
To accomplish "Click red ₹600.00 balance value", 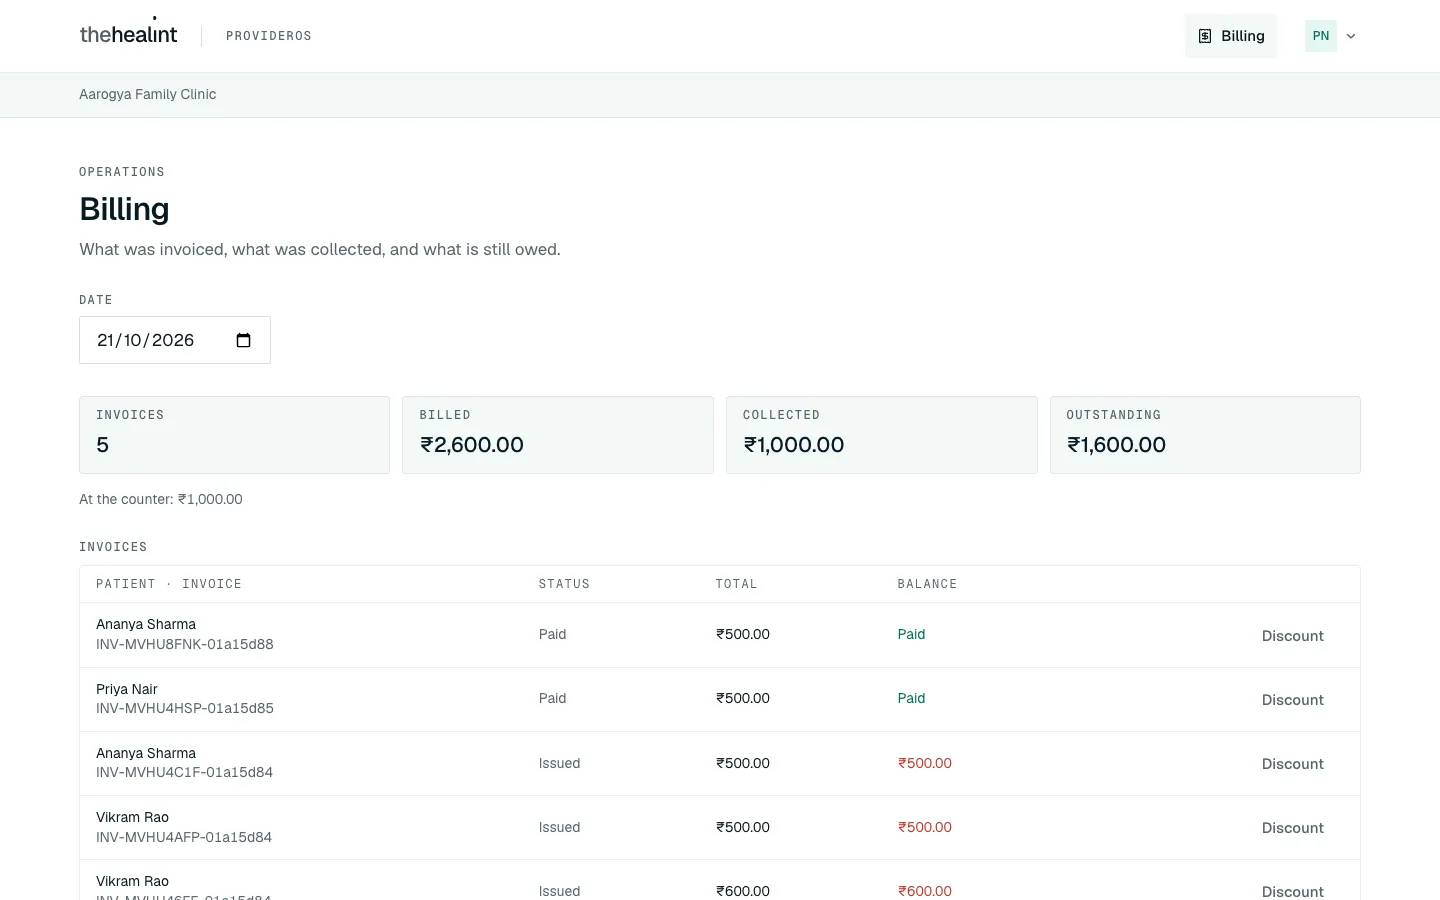I will pyautogui.click(x=925, y=891).
